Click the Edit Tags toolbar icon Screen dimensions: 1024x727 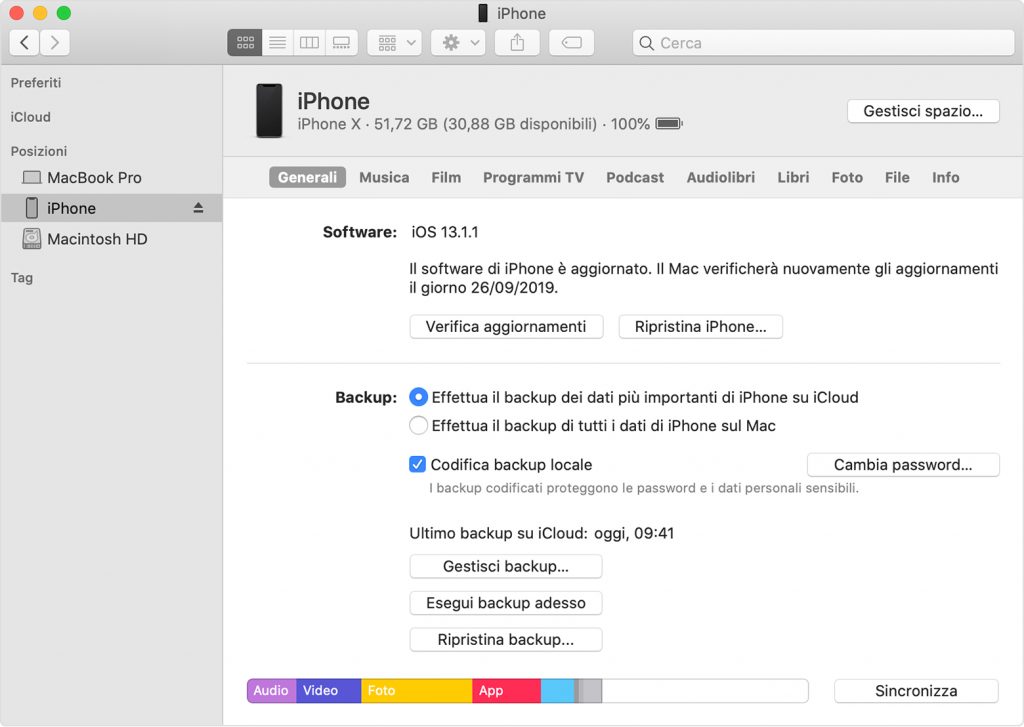571,42
